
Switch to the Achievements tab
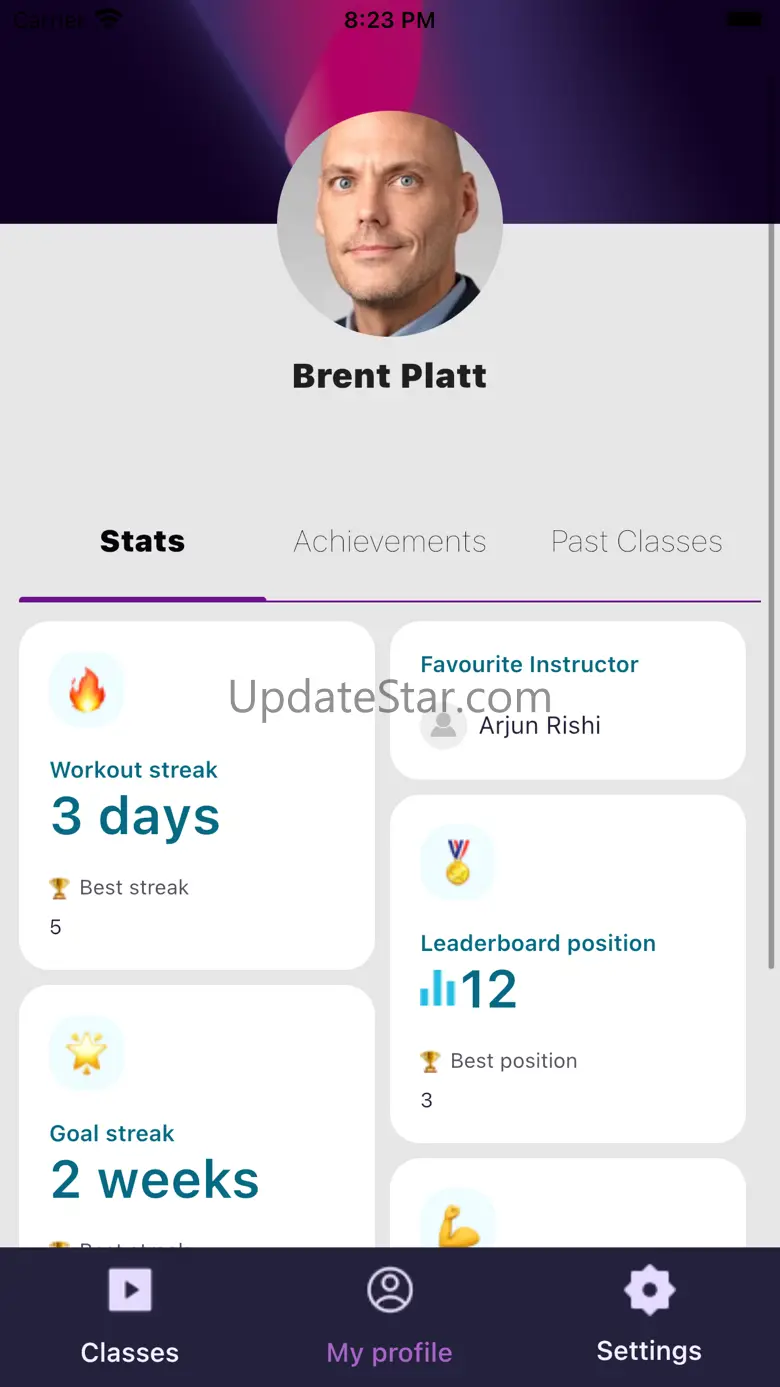(390, 541)
